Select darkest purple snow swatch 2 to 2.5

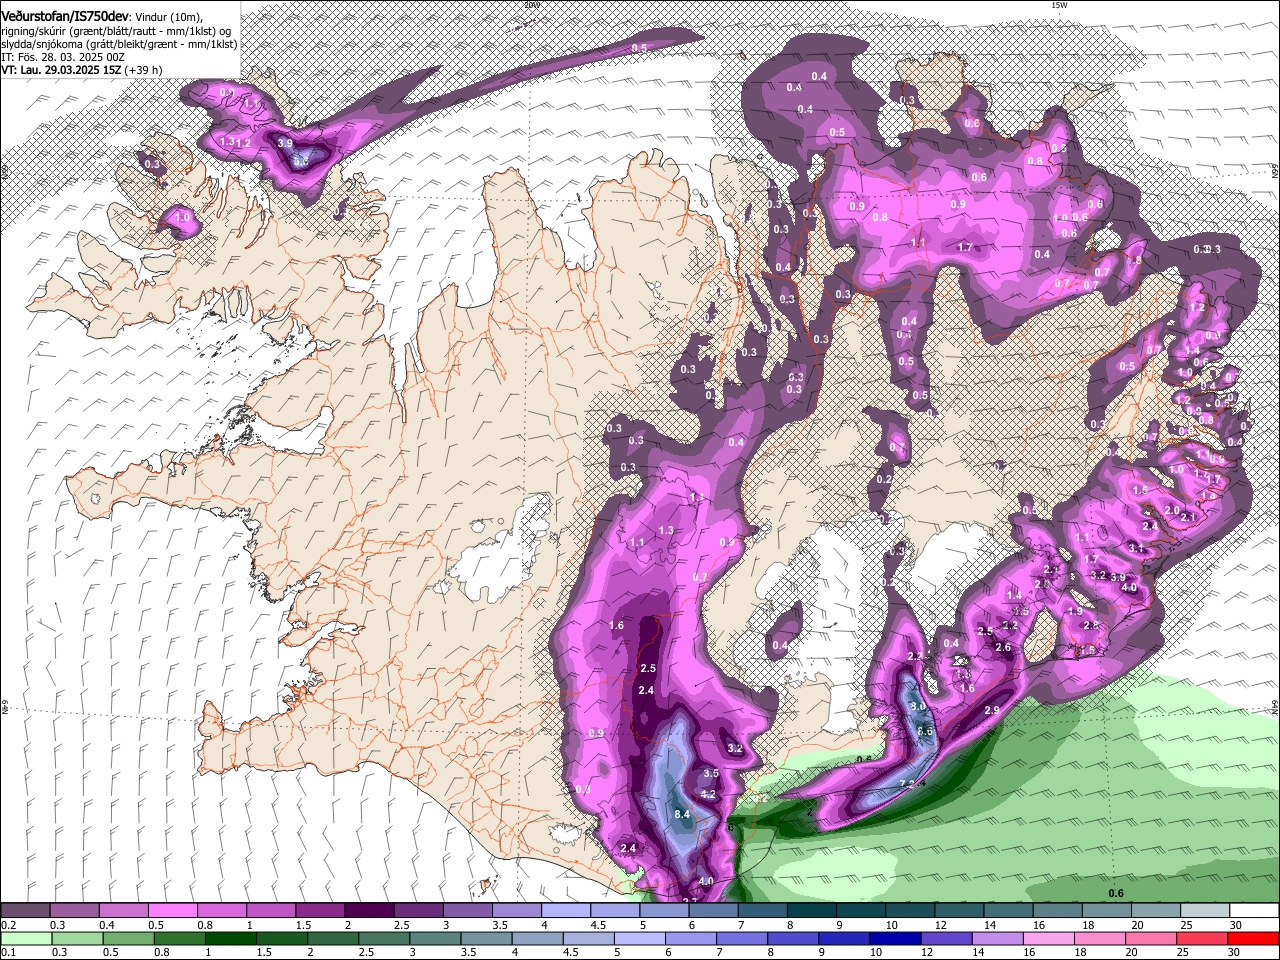369,910
